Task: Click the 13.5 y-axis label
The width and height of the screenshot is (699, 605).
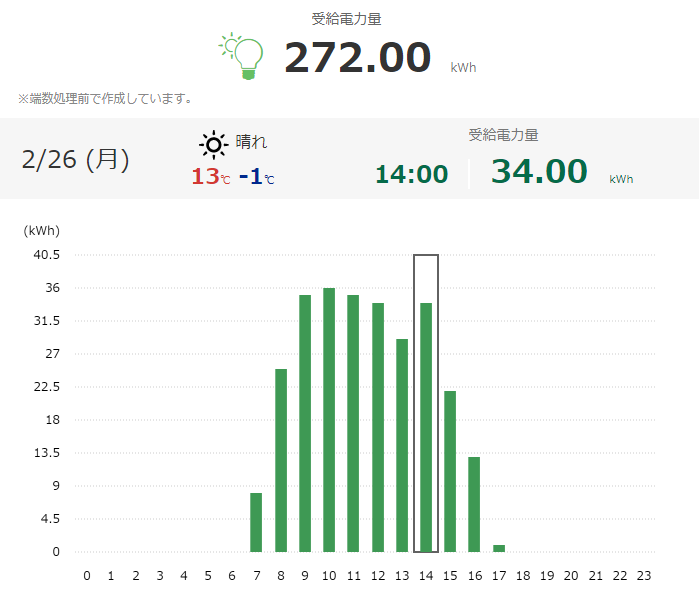Action: click(46, 453)
